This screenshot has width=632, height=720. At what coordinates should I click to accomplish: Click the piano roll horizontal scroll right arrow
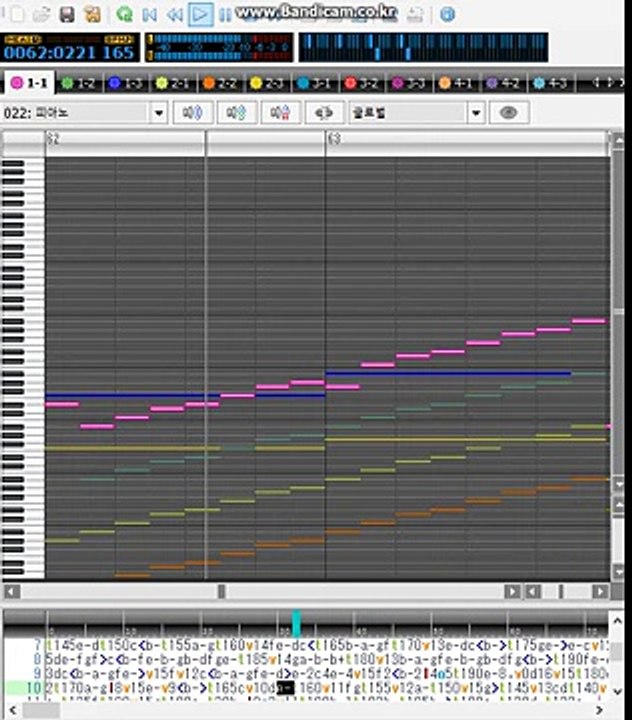point(512,591)
